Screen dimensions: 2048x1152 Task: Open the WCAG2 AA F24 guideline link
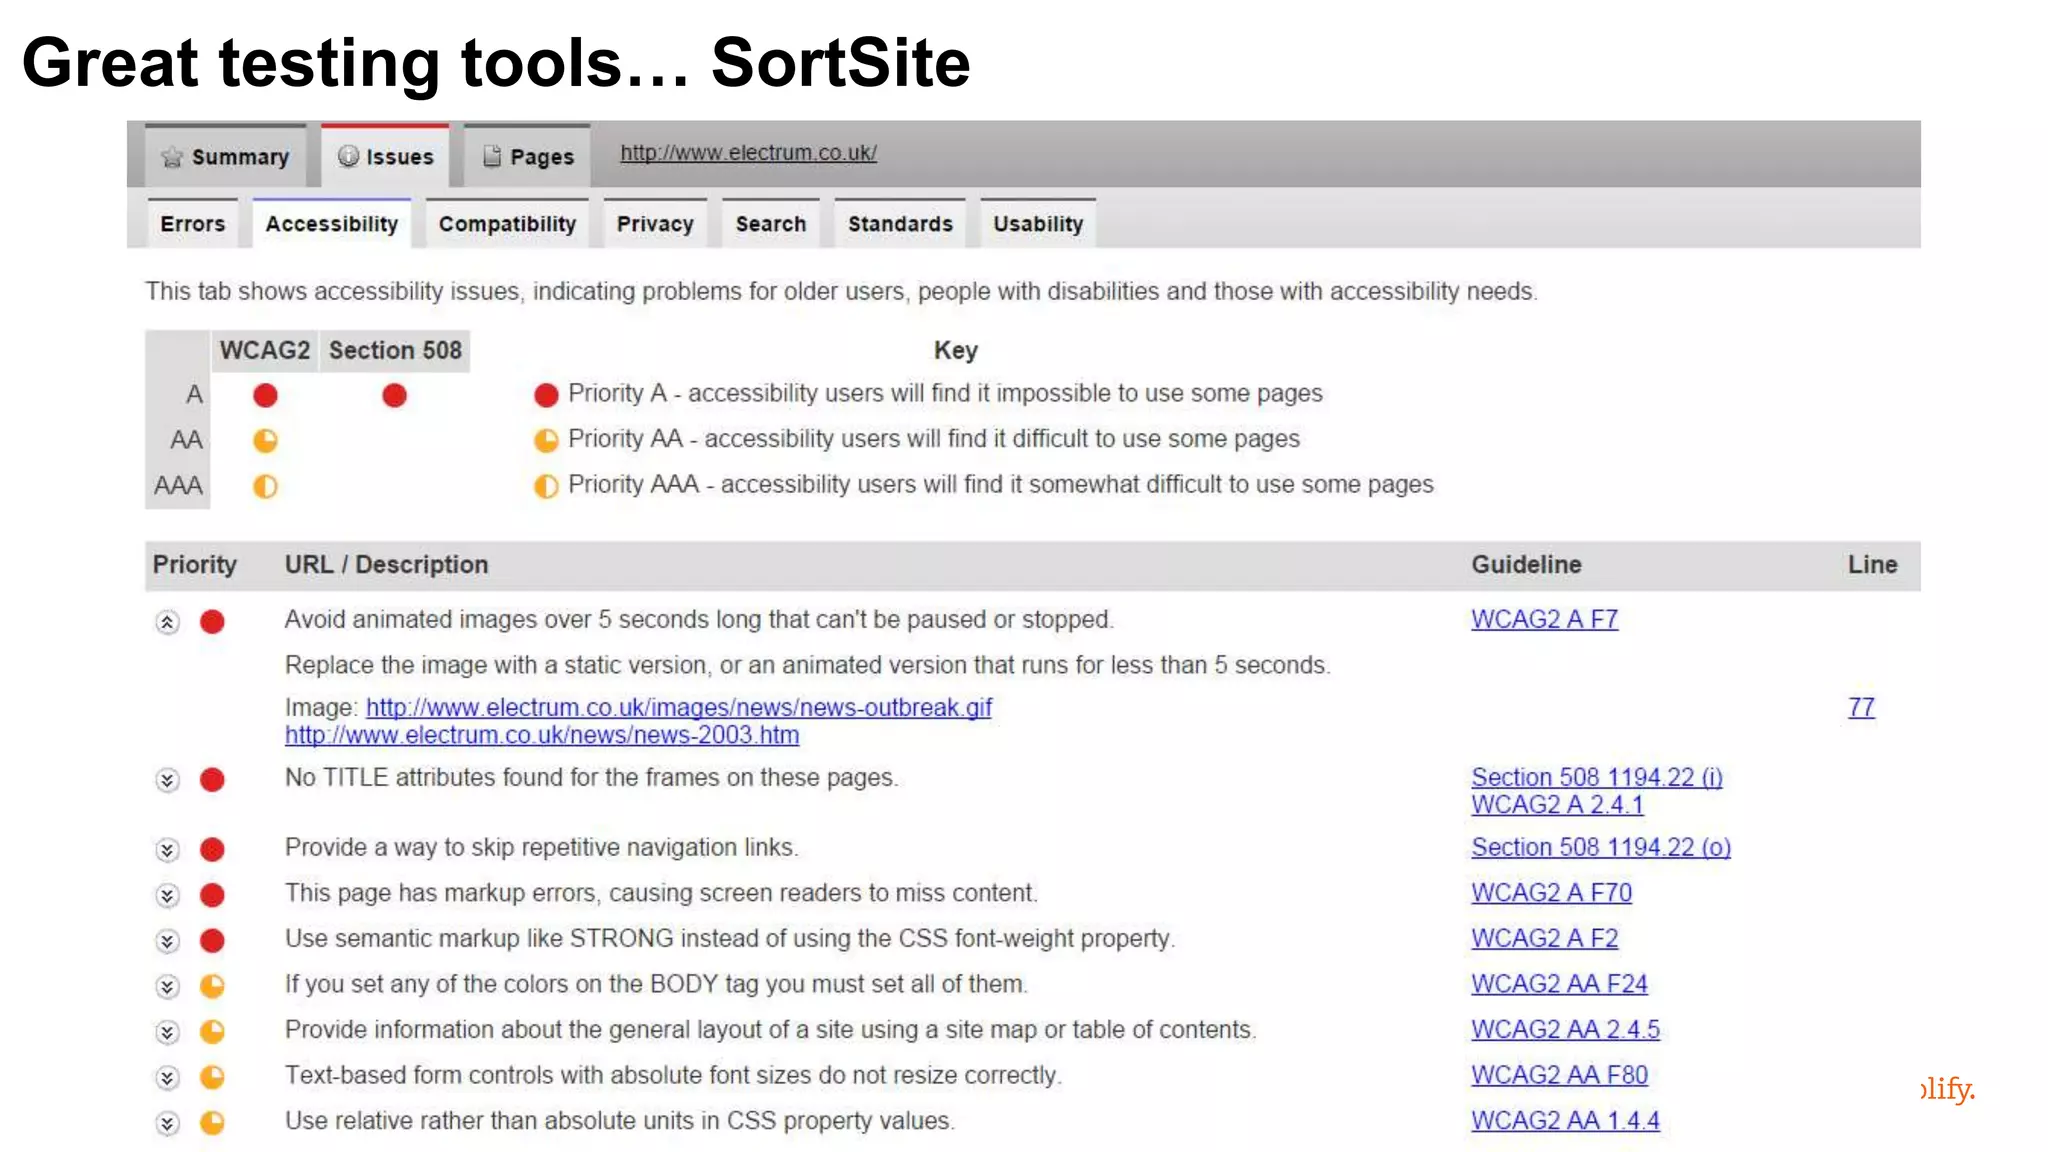coord(1559,984)
